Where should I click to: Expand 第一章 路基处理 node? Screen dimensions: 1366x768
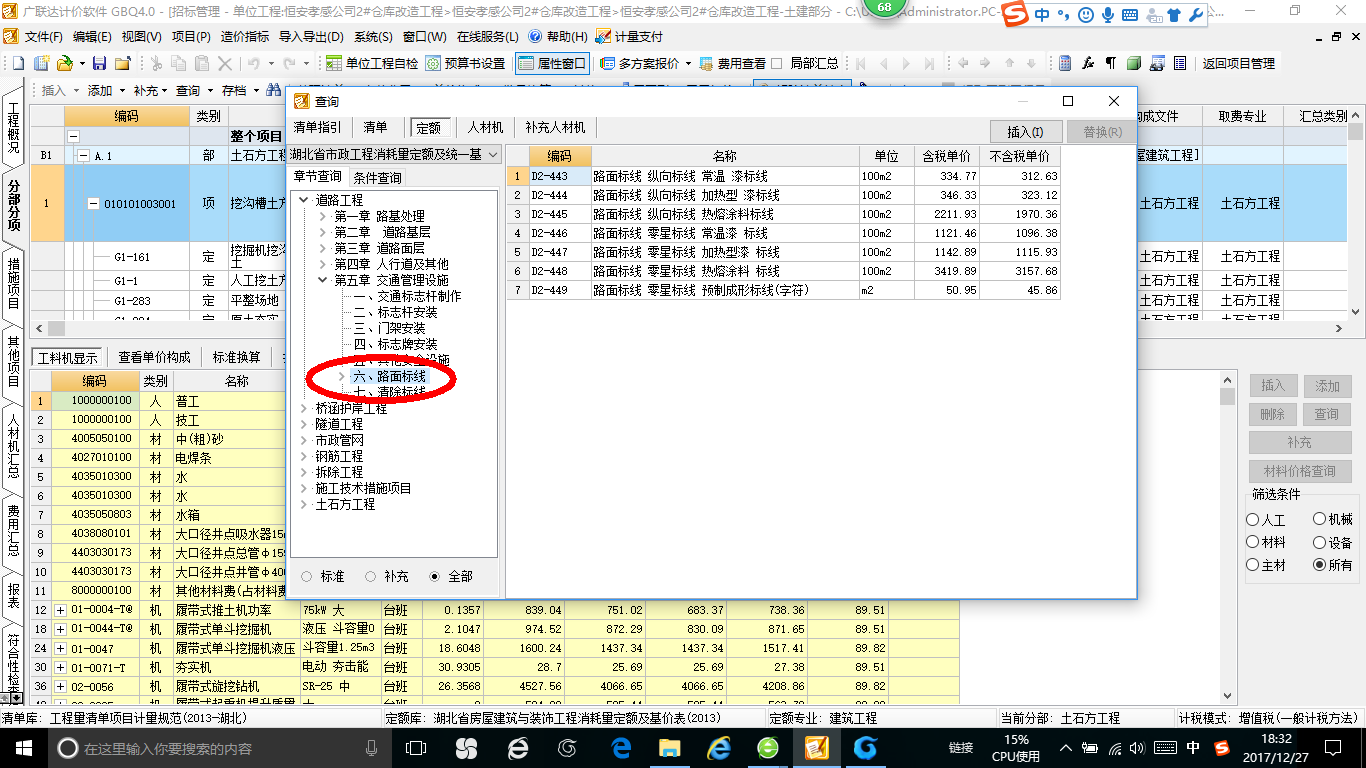click(x=323, y=216)
